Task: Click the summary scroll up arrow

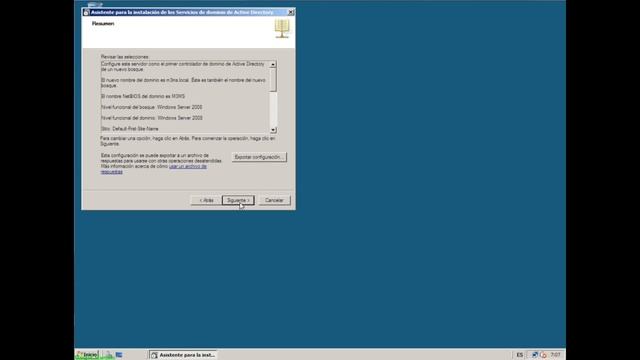Action: [273, 64]
